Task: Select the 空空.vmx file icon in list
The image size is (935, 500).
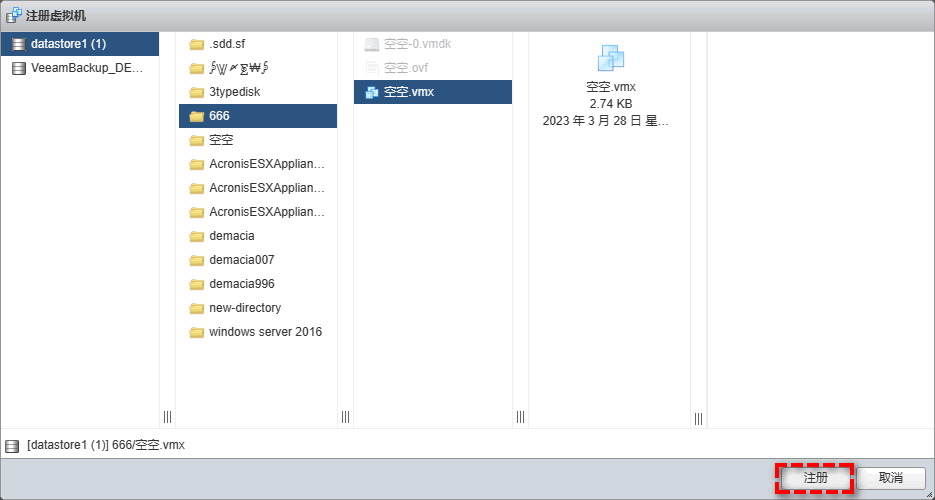Action: click(x=372, y=92)
